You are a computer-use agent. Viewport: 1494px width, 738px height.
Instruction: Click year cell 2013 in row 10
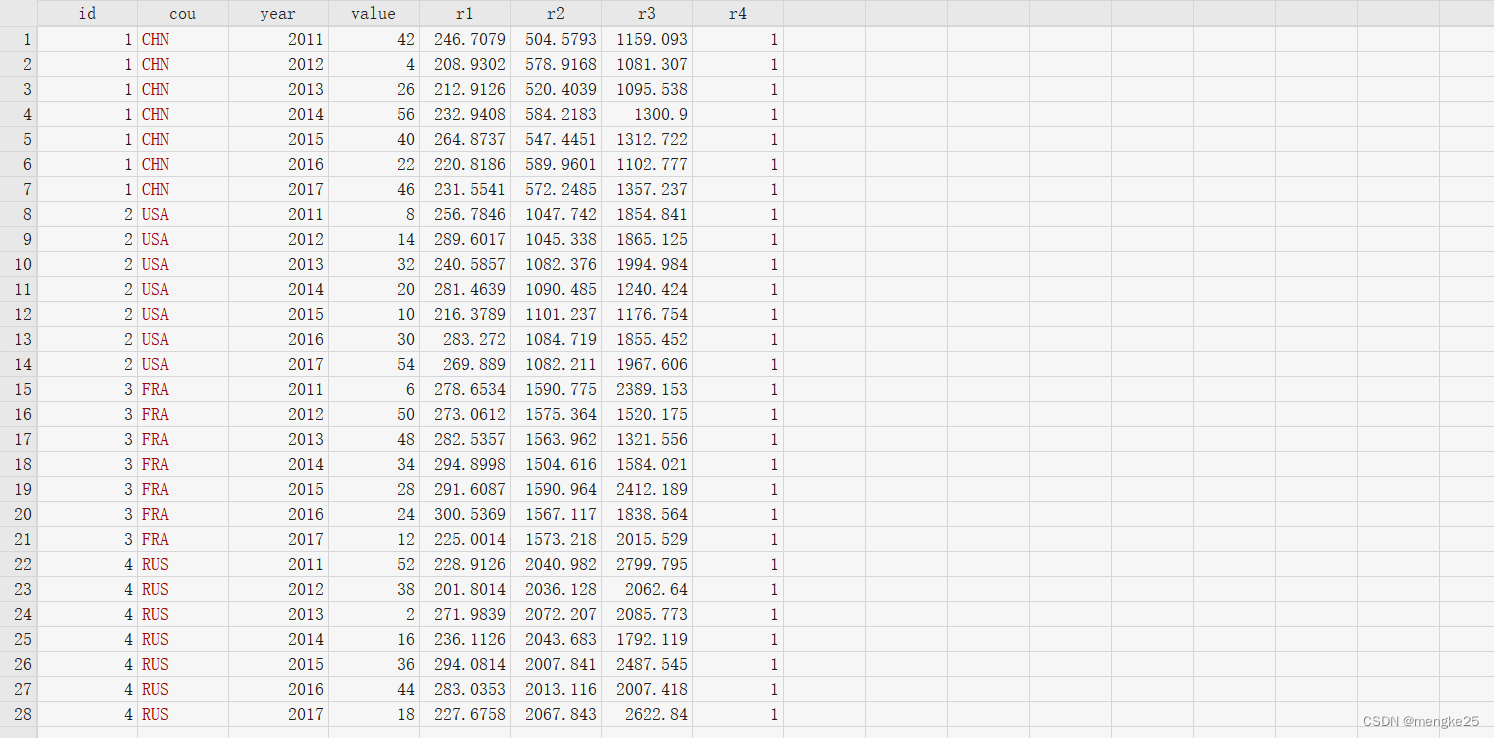tap(278, 264)
